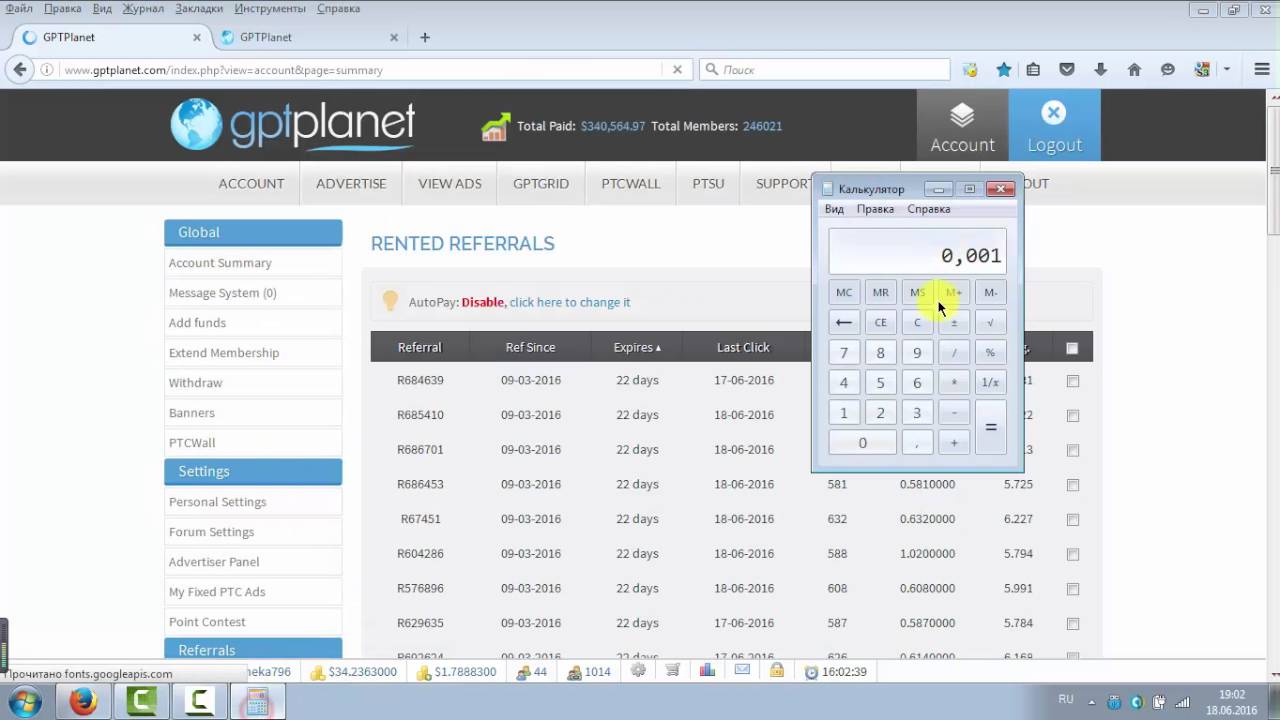Viewport: 1280px width, 720px height.
Task: Open the Файл menu in Firefox
Action: click(x=19, y=8)
